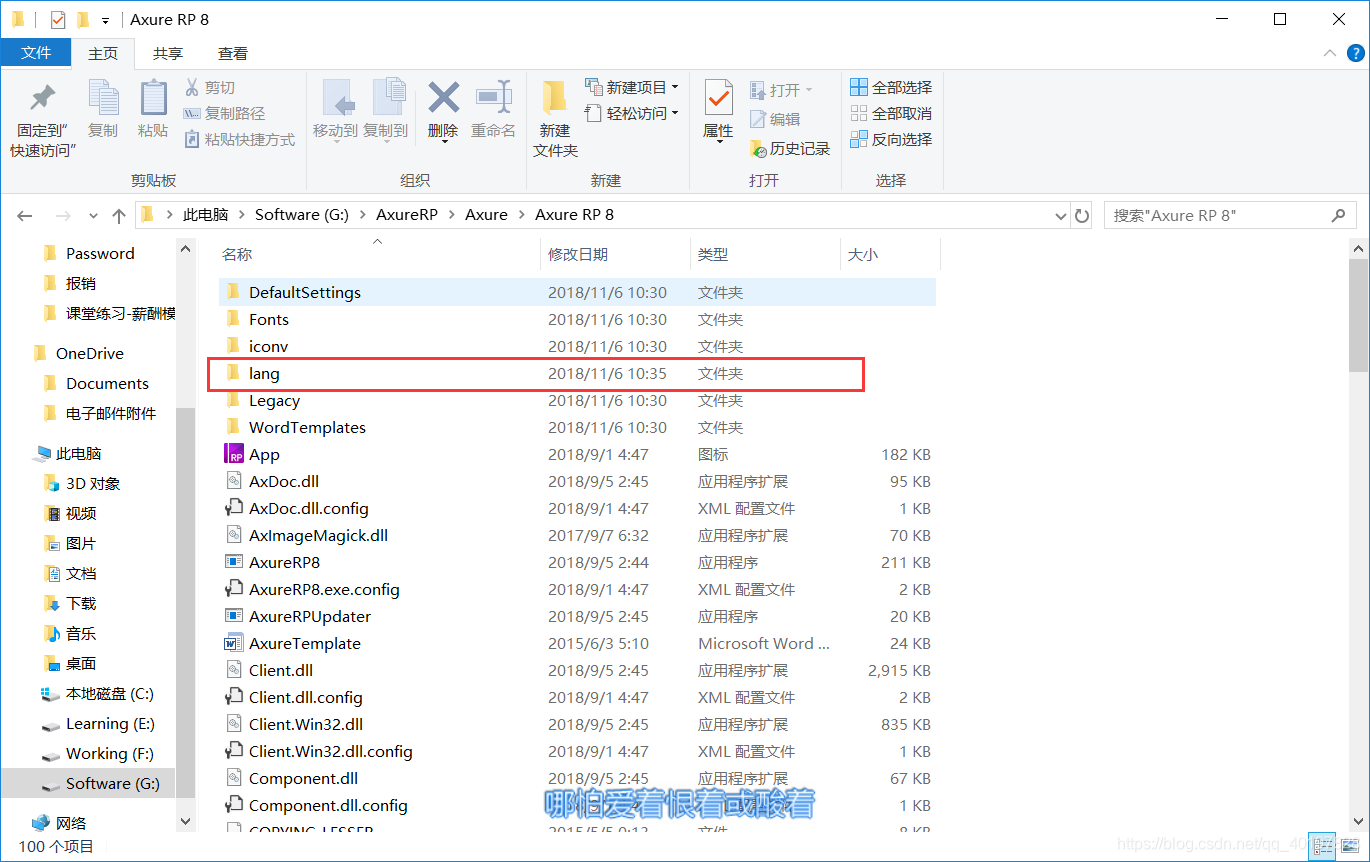Select Network (网络) in navigation pane
1370x862 pixels.
71,823
